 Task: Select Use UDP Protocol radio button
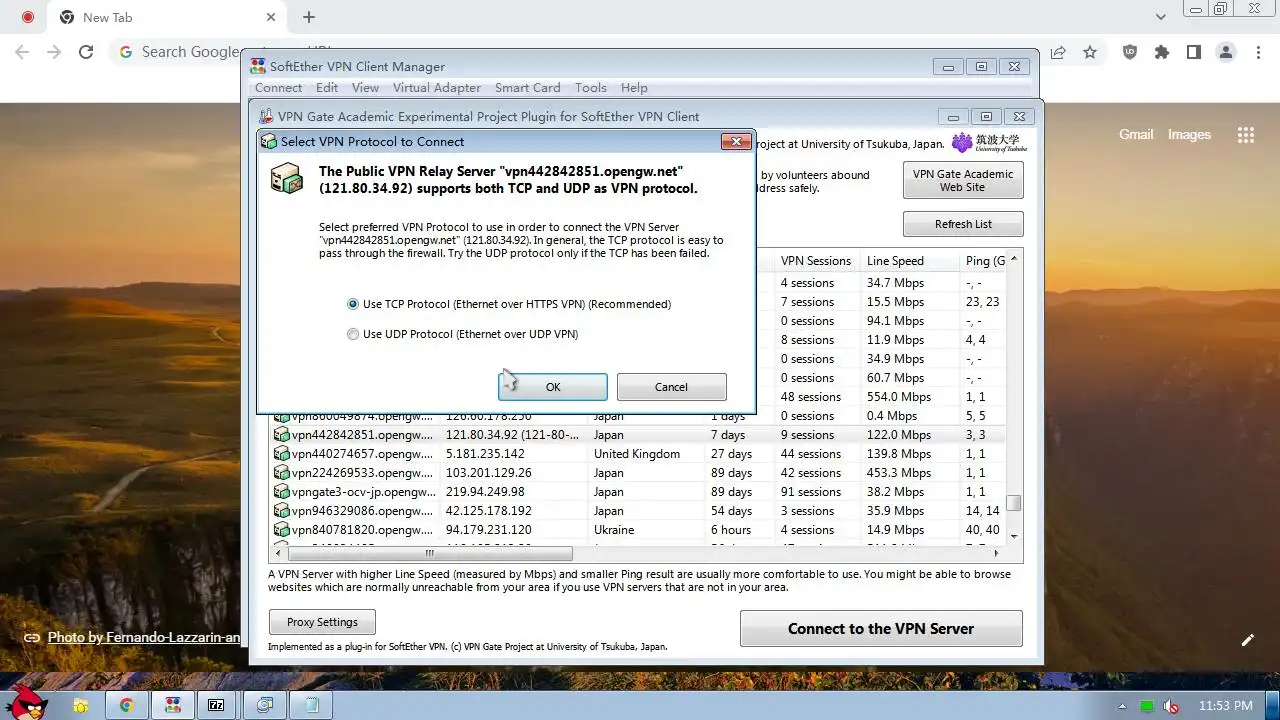(353, 334)
